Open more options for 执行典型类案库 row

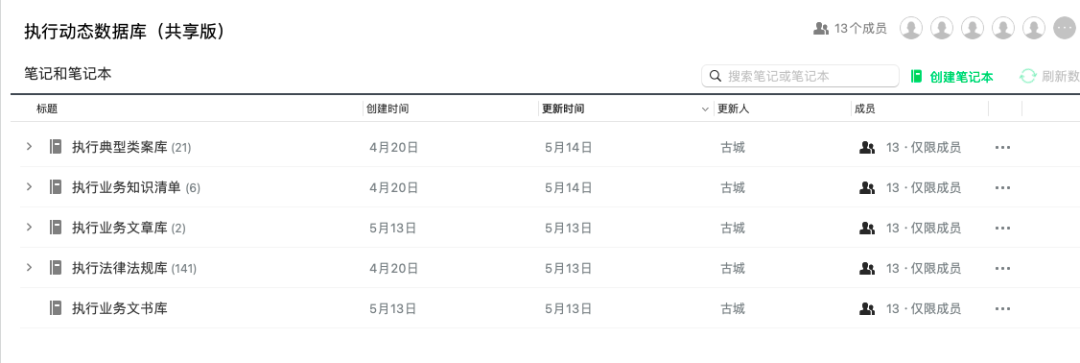click(1003, 147)
